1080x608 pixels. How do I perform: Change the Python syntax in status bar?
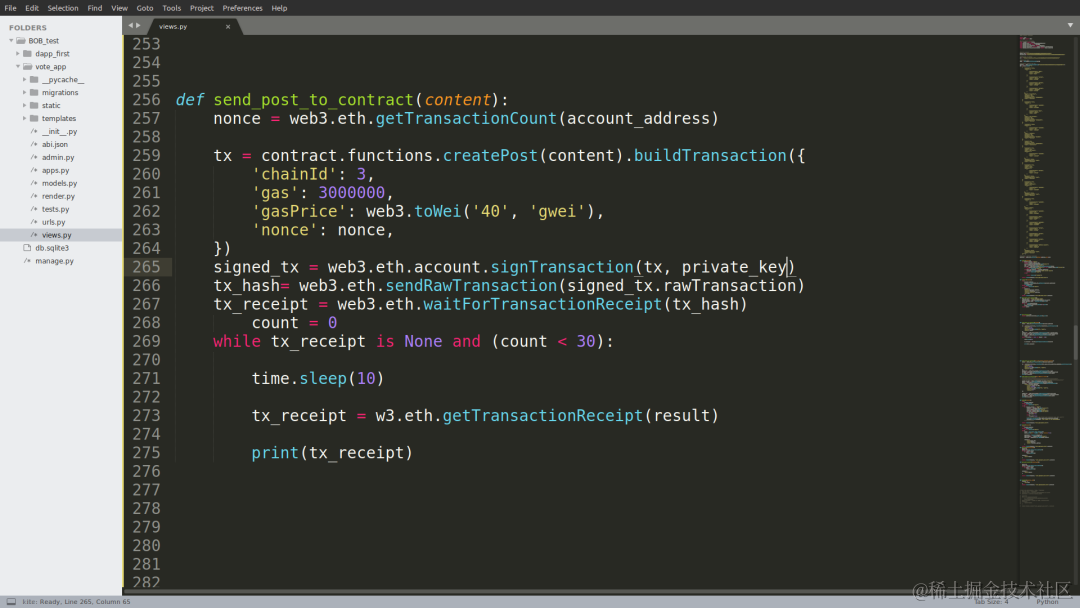[x=1047, y=602]
